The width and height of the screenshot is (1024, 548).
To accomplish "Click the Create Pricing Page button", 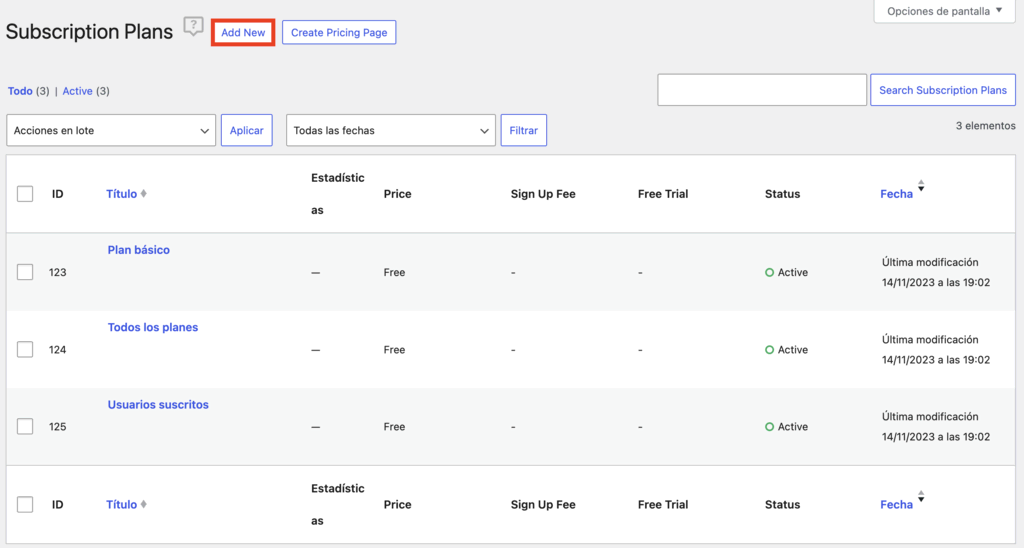I will pos(339,33).
